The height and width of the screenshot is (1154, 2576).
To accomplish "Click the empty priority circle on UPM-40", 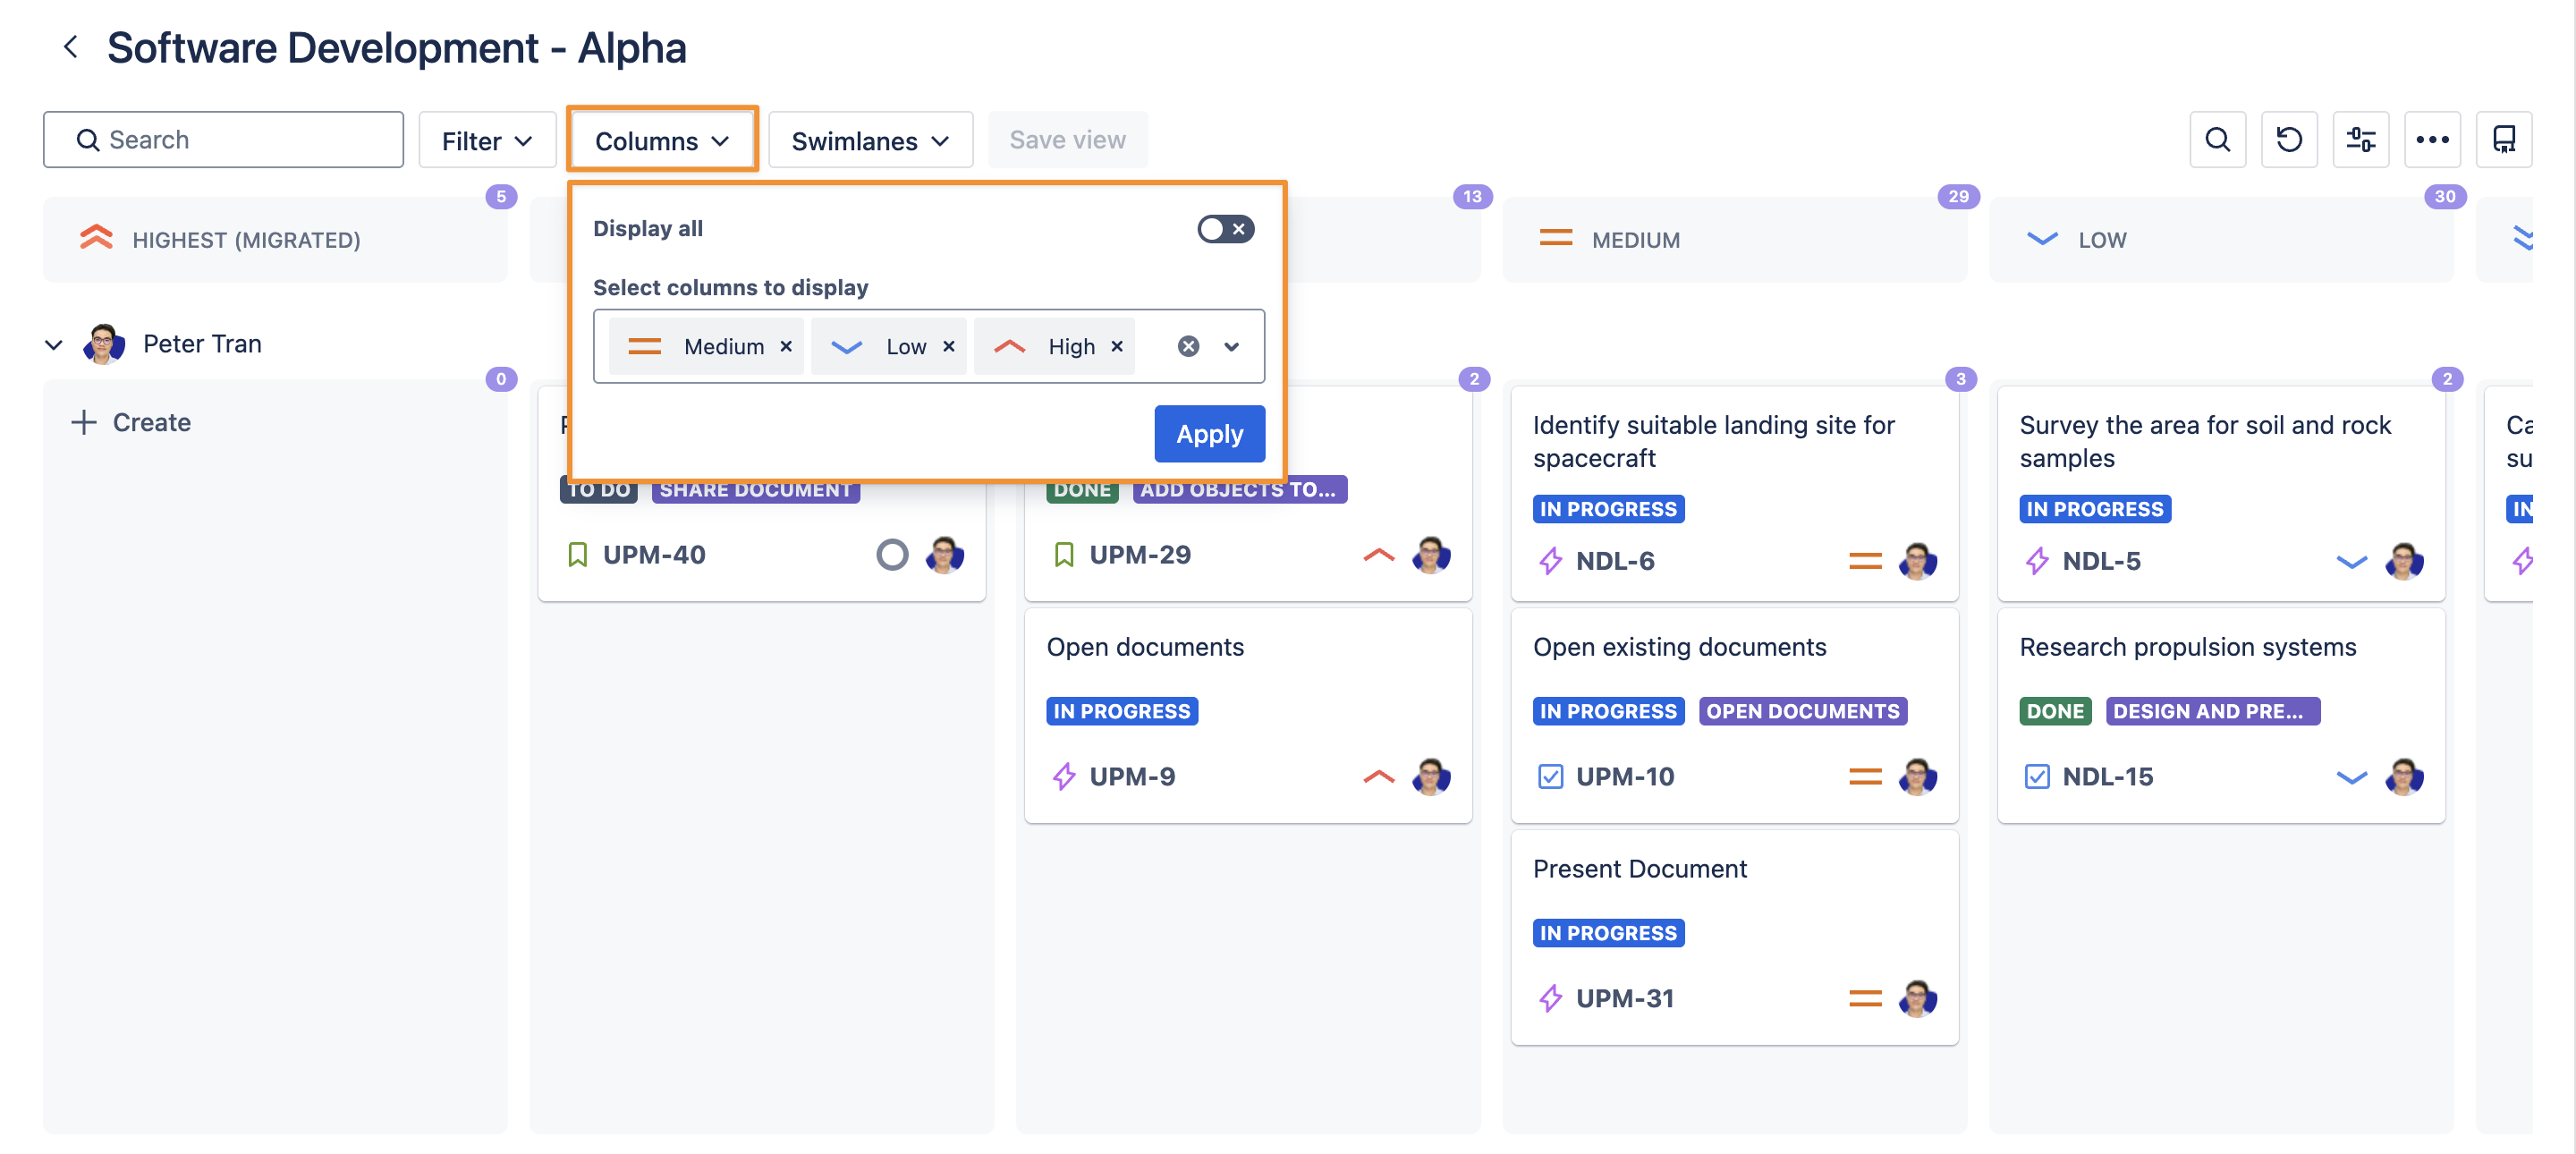I will coord(892,555).
